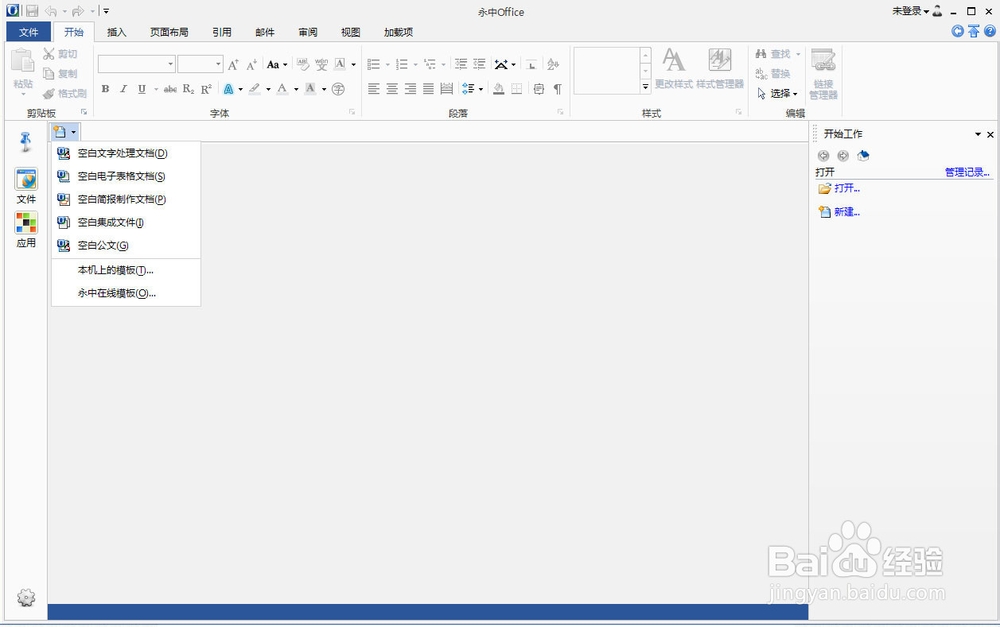Choose blank official document 空白公文(G)
The height and width of the screenshot is (627, 1000).
[x=126, y=245]
